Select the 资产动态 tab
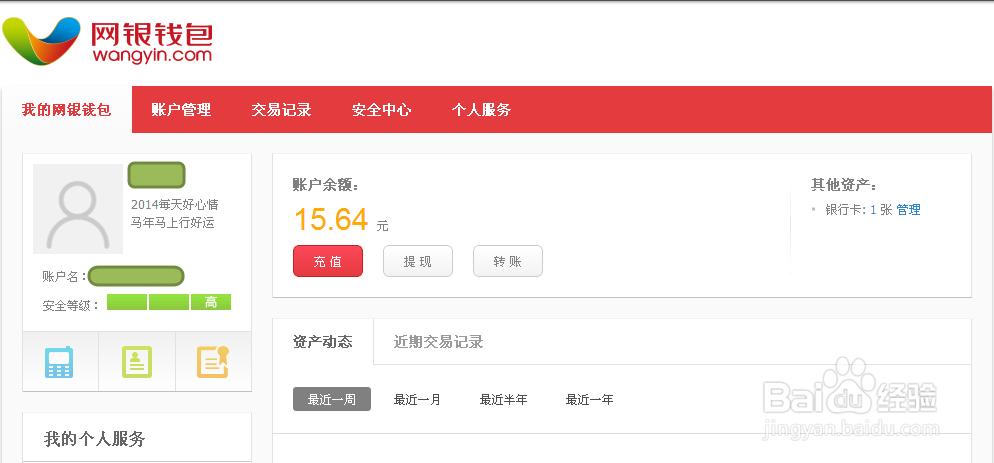Viewport: 994px width, 463px height. (x=323, y=342)
